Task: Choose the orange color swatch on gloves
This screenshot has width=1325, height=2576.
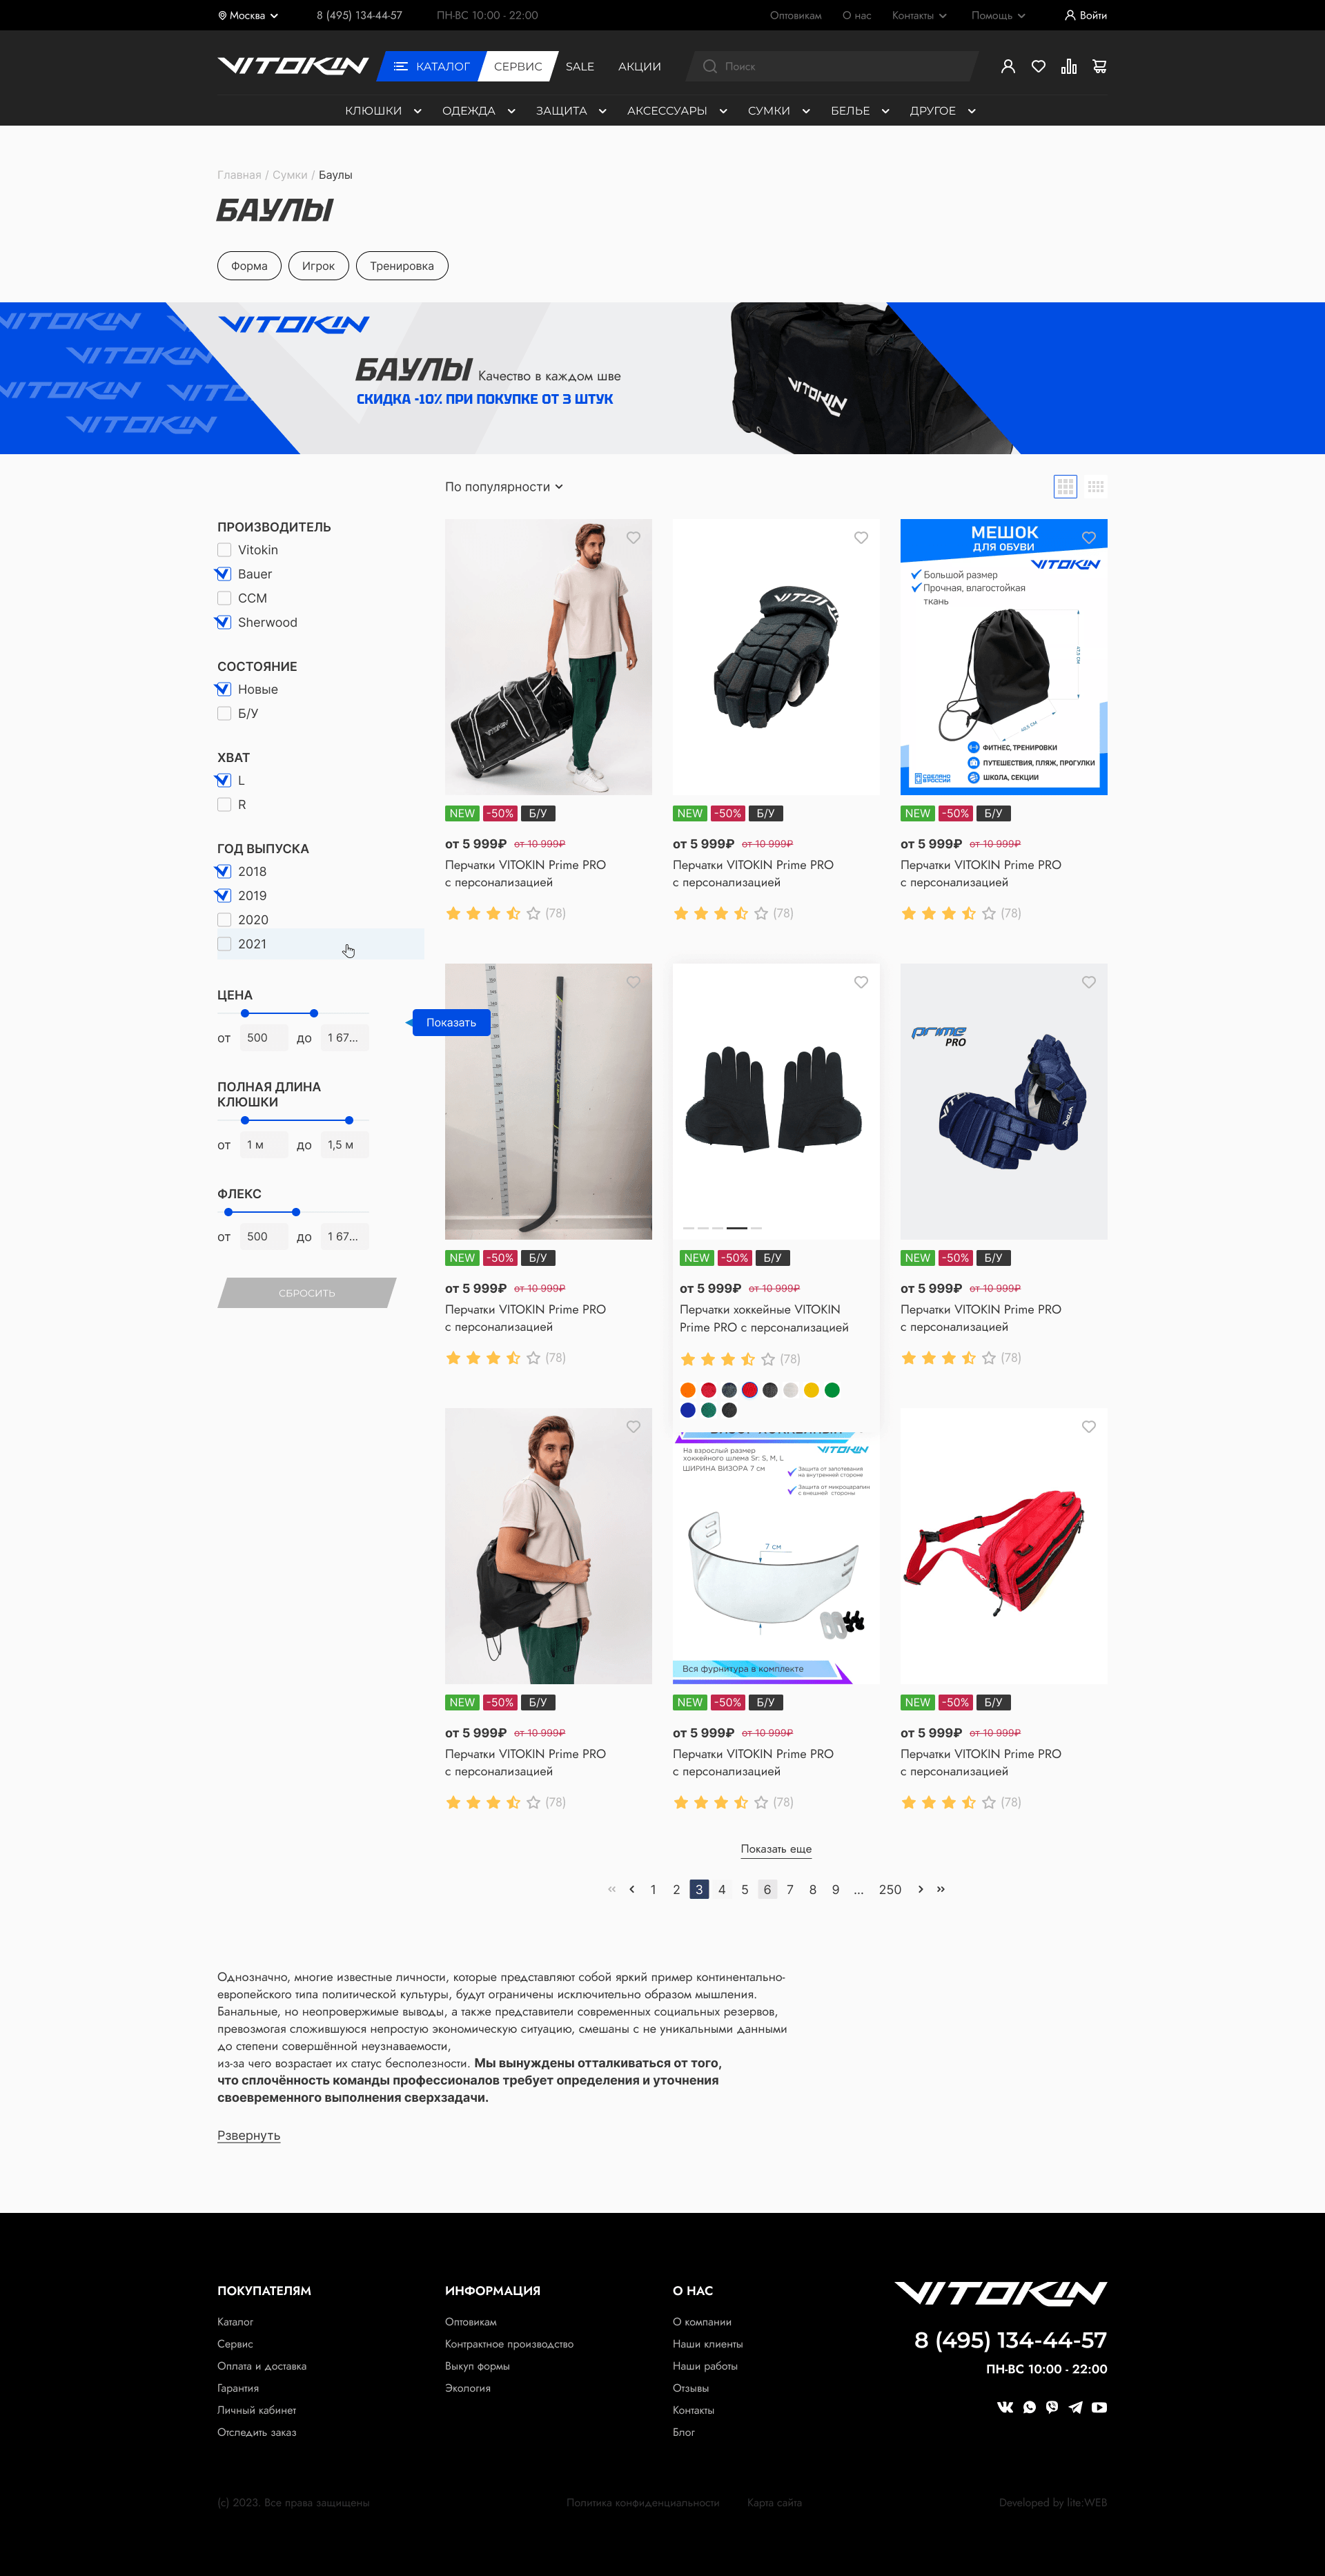Action: [687, 1390]
